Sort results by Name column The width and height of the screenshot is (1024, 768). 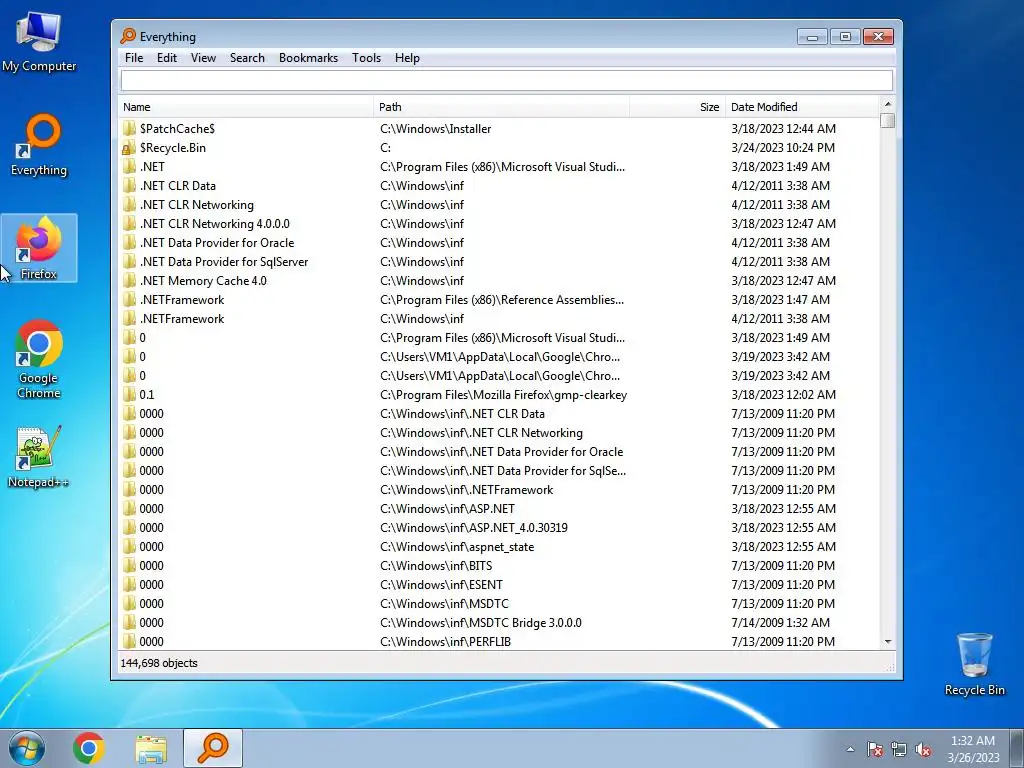(246, 106)
